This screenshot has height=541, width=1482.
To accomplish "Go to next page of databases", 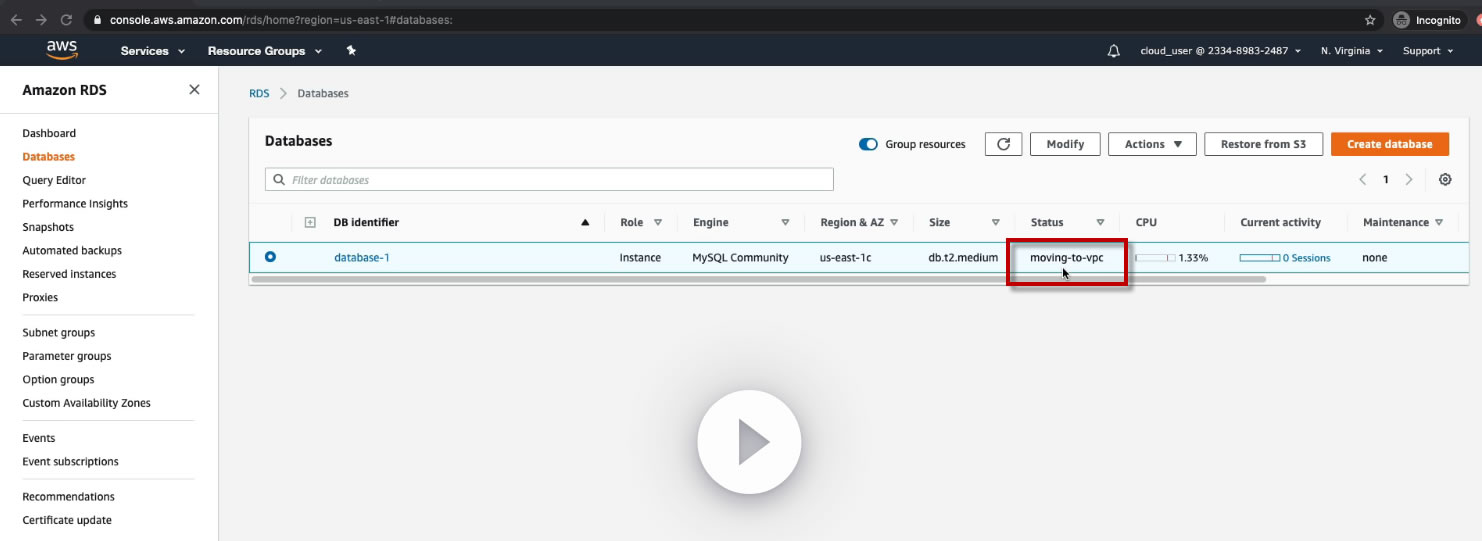I will [1409, 180].
